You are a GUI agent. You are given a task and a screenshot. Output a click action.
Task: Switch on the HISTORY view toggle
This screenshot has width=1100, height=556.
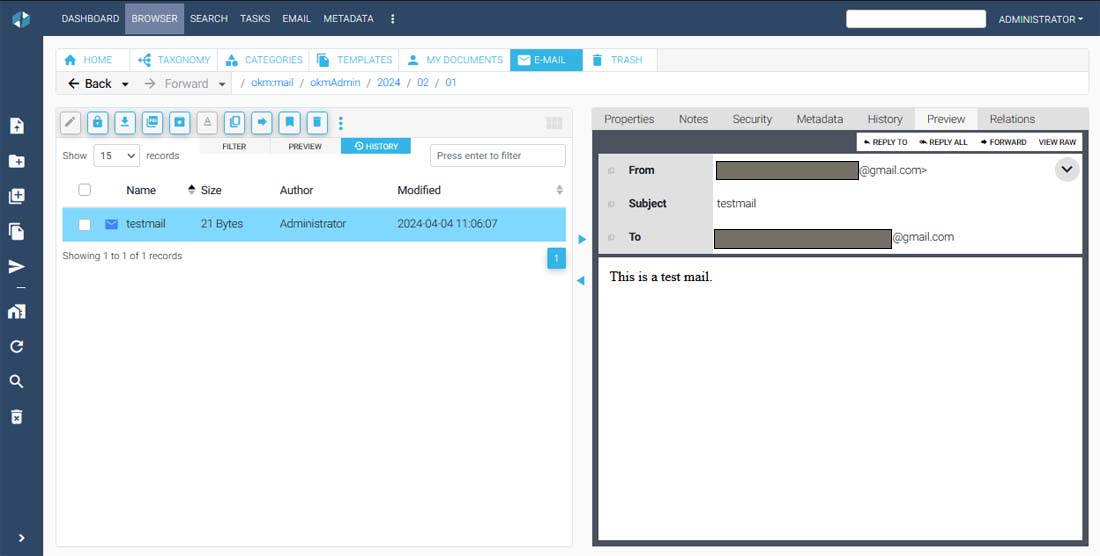pos(376,146)
